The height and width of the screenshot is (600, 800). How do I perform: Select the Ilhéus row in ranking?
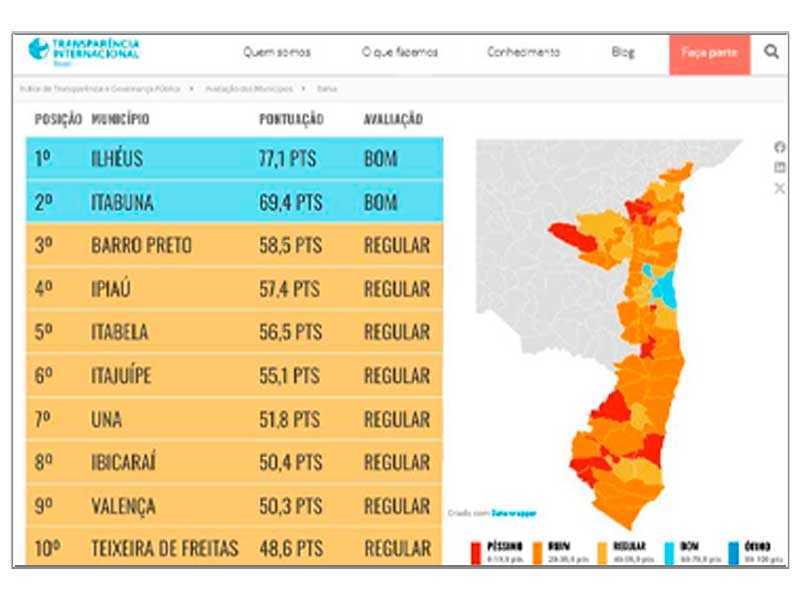point(234,158)
